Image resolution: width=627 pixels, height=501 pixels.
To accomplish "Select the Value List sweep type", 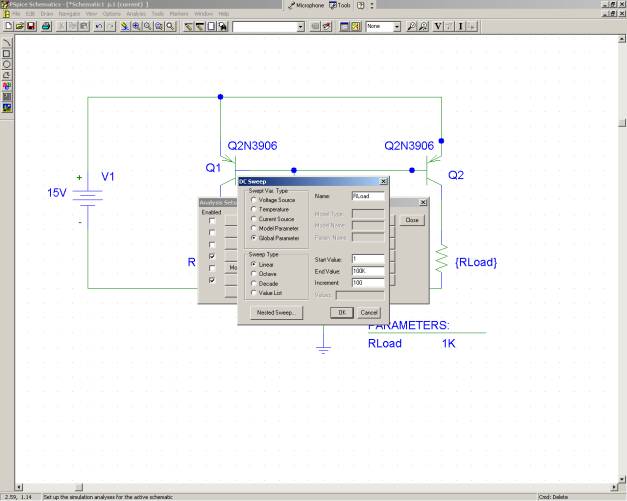I will (x=253, y=292).
